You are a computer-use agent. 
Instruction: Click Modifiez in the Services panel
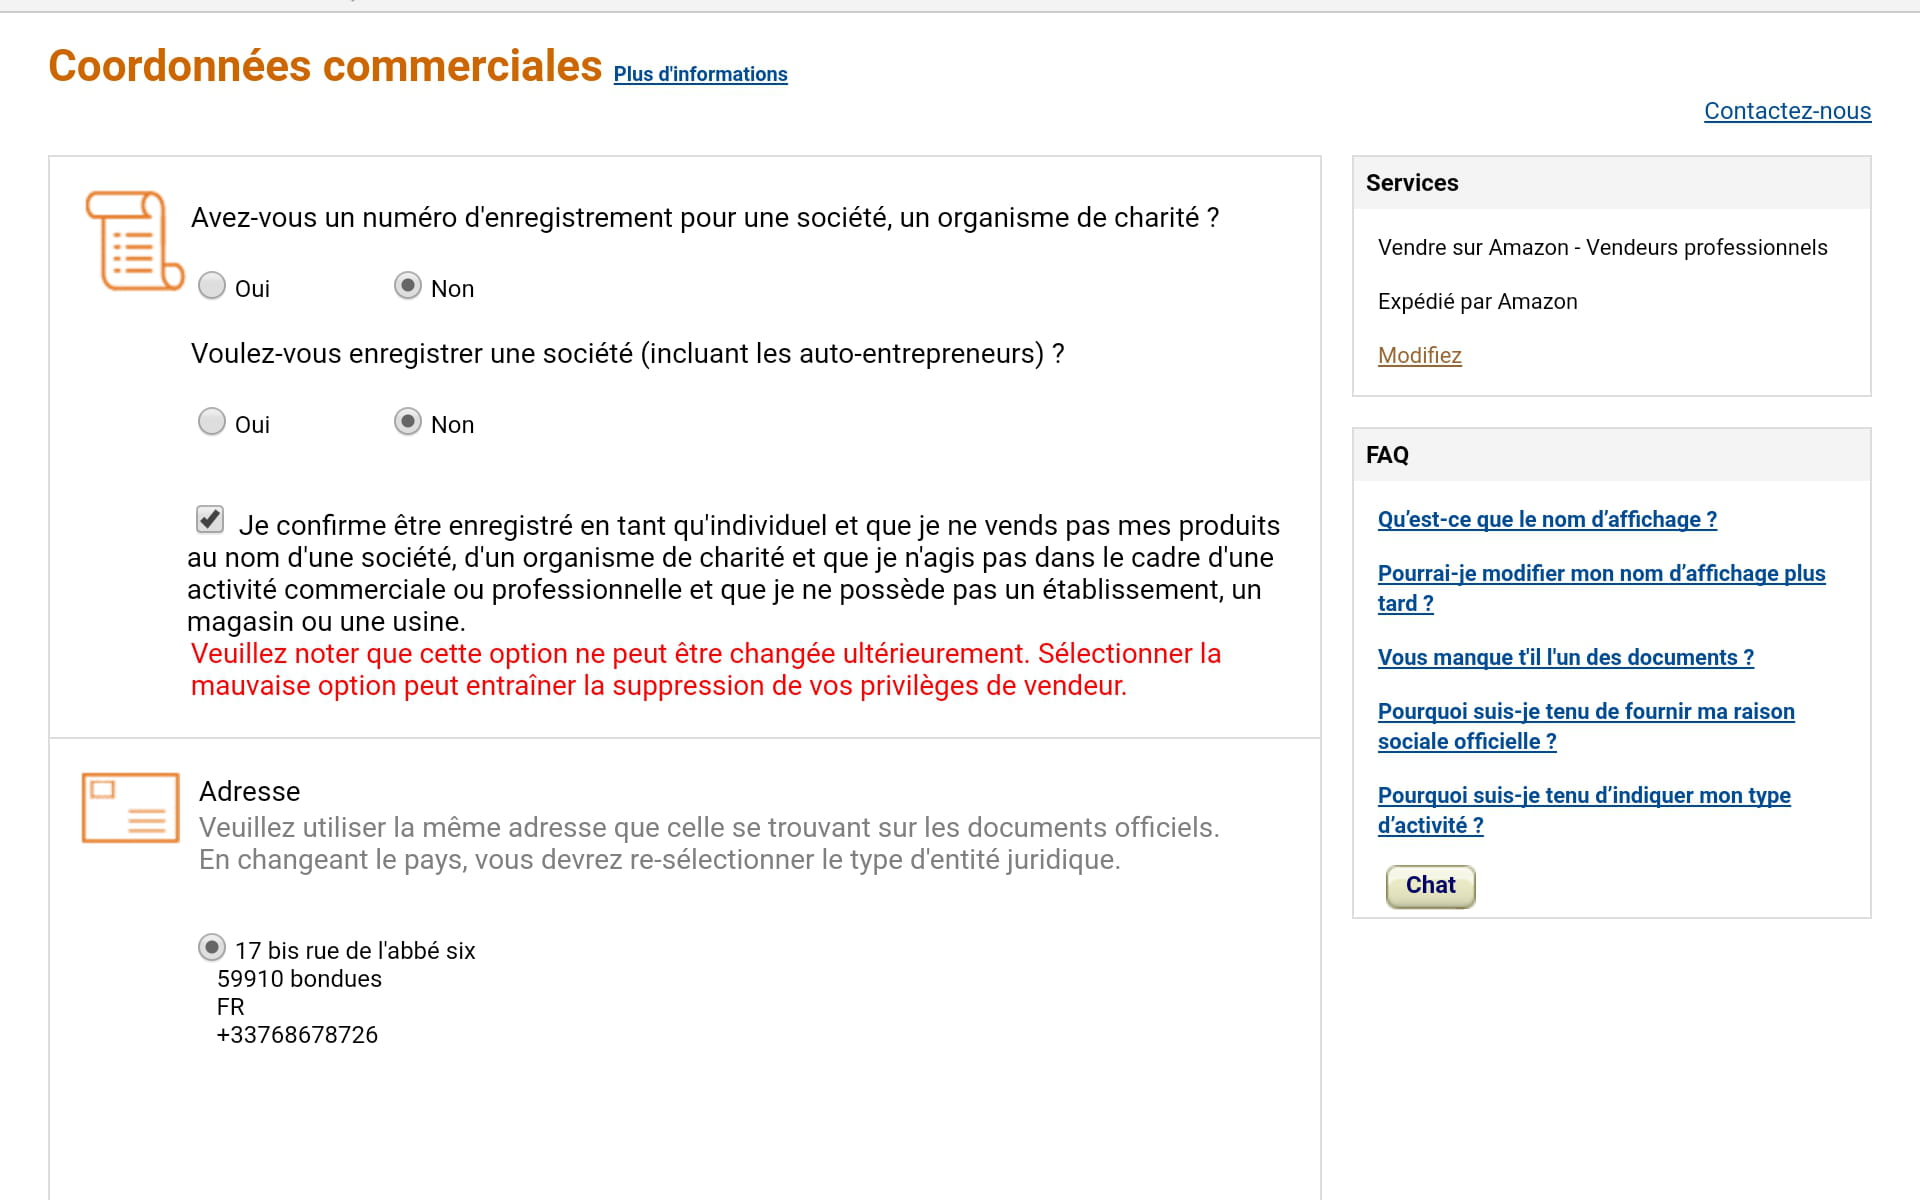click(x=1419, y=355)
